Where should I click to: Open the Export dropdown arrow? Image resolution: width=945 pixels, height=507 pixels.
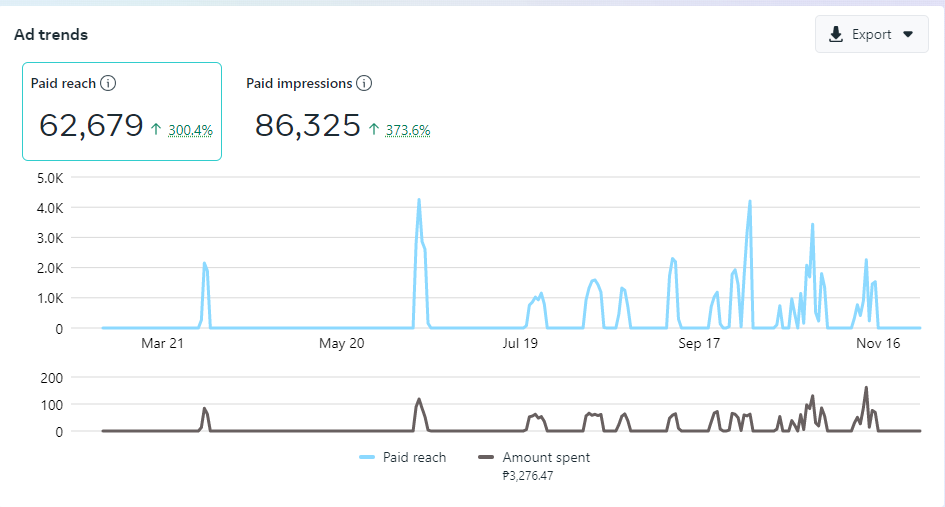click(x=908, y=35)
